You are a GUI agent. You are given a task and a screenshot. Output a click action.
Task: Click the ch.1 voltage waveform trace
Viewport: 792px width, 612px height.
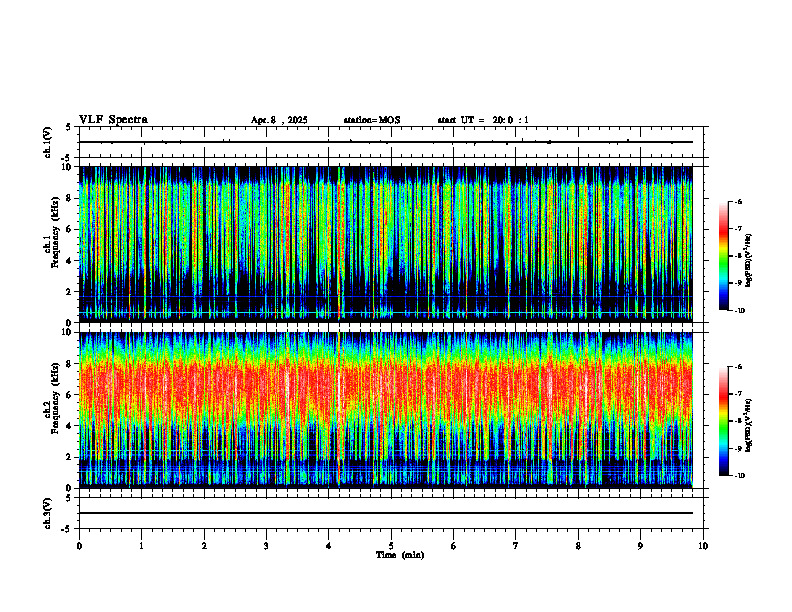click(386, 142)
